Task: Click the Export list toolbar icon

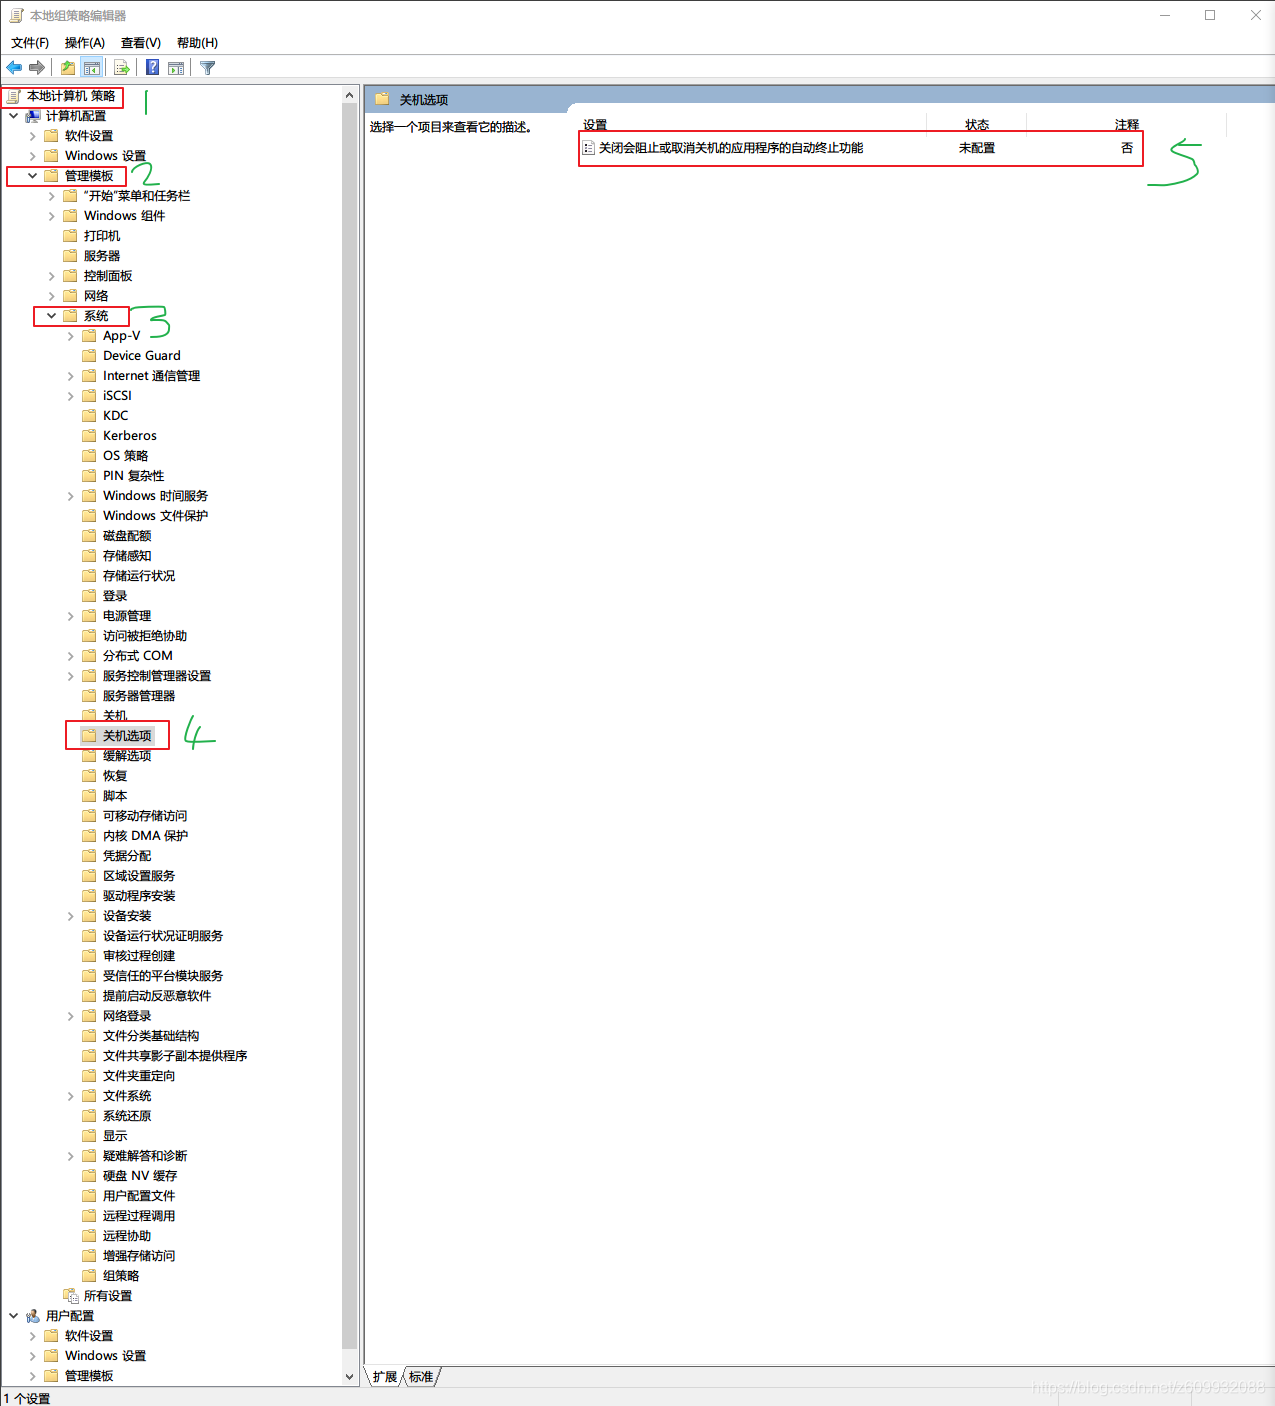Action: click(x=122, y=68)
